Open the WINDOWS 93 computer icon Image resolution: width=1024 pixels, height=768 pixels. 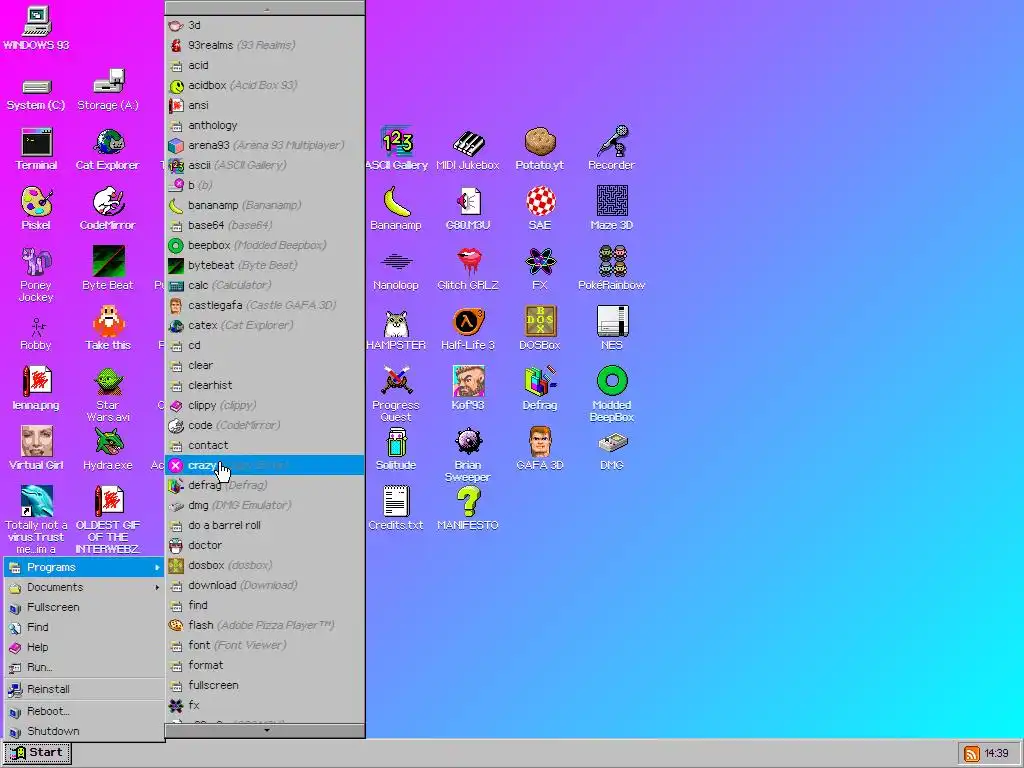tap(36, 28)
